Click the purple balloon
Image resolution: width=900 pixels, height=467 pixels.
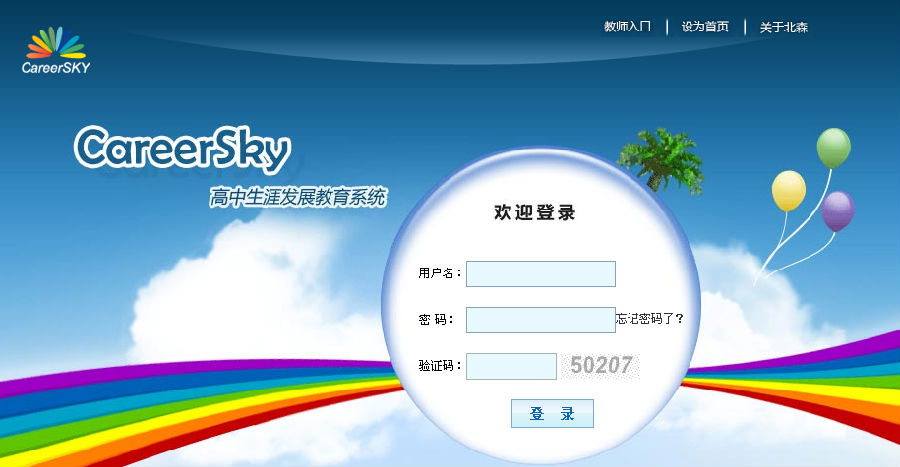click(x=837, y=211)
